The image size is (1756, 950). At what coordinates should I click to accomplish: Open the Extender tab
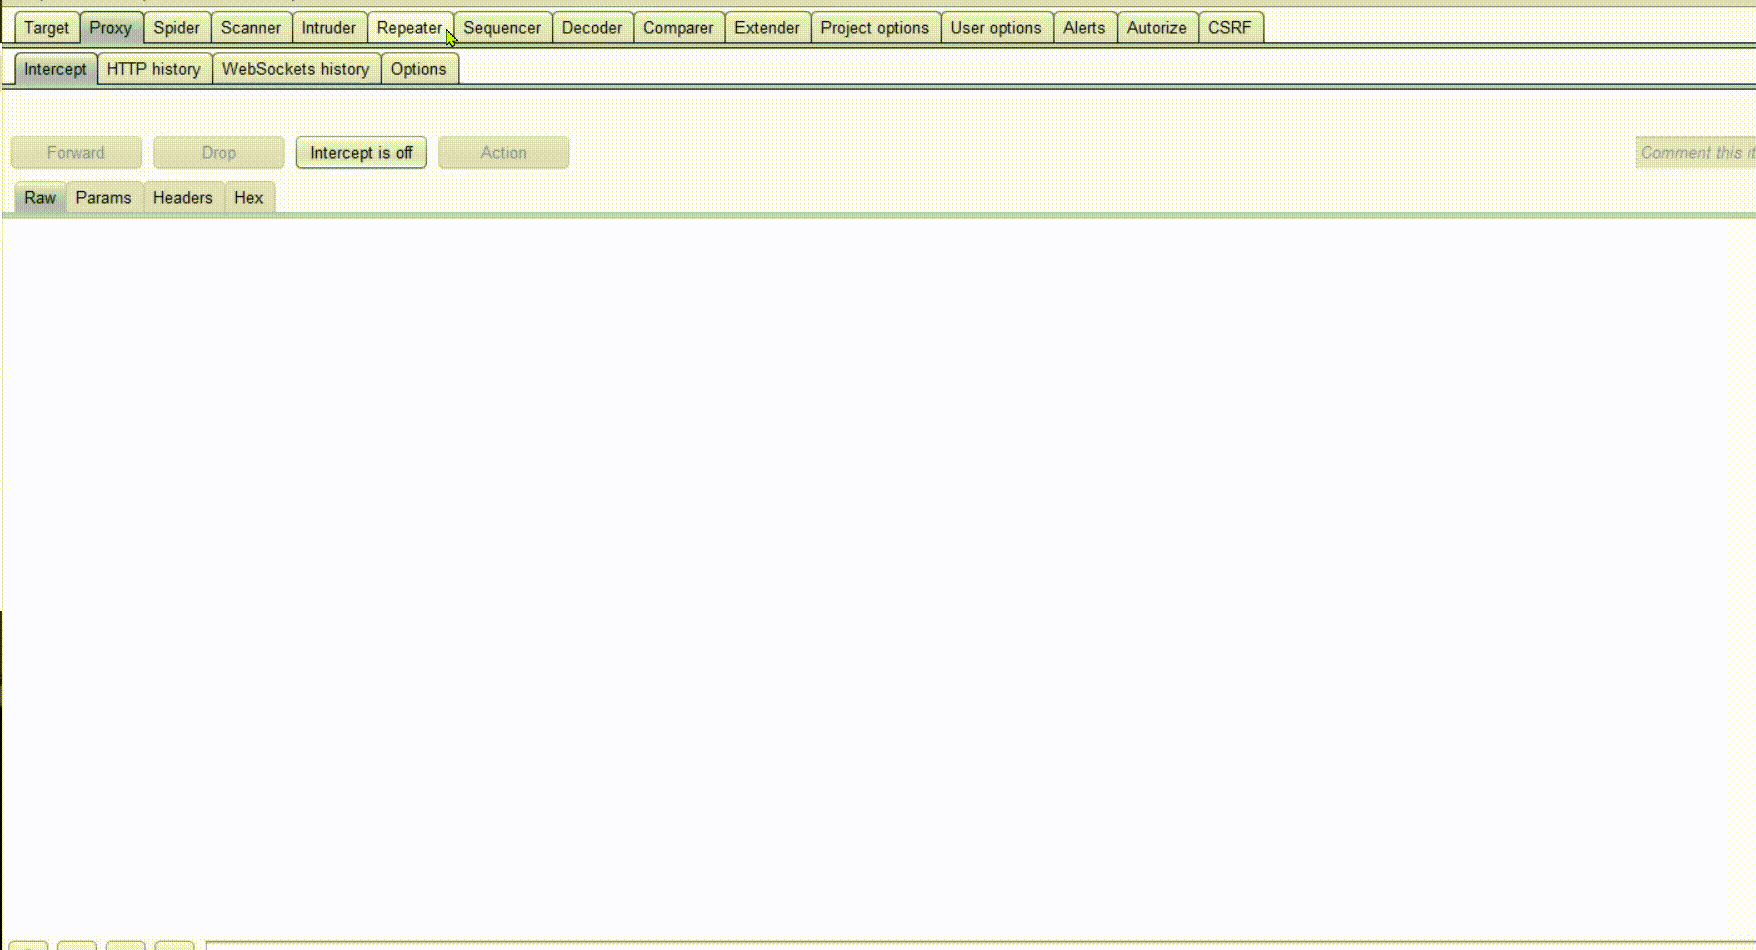767,28
